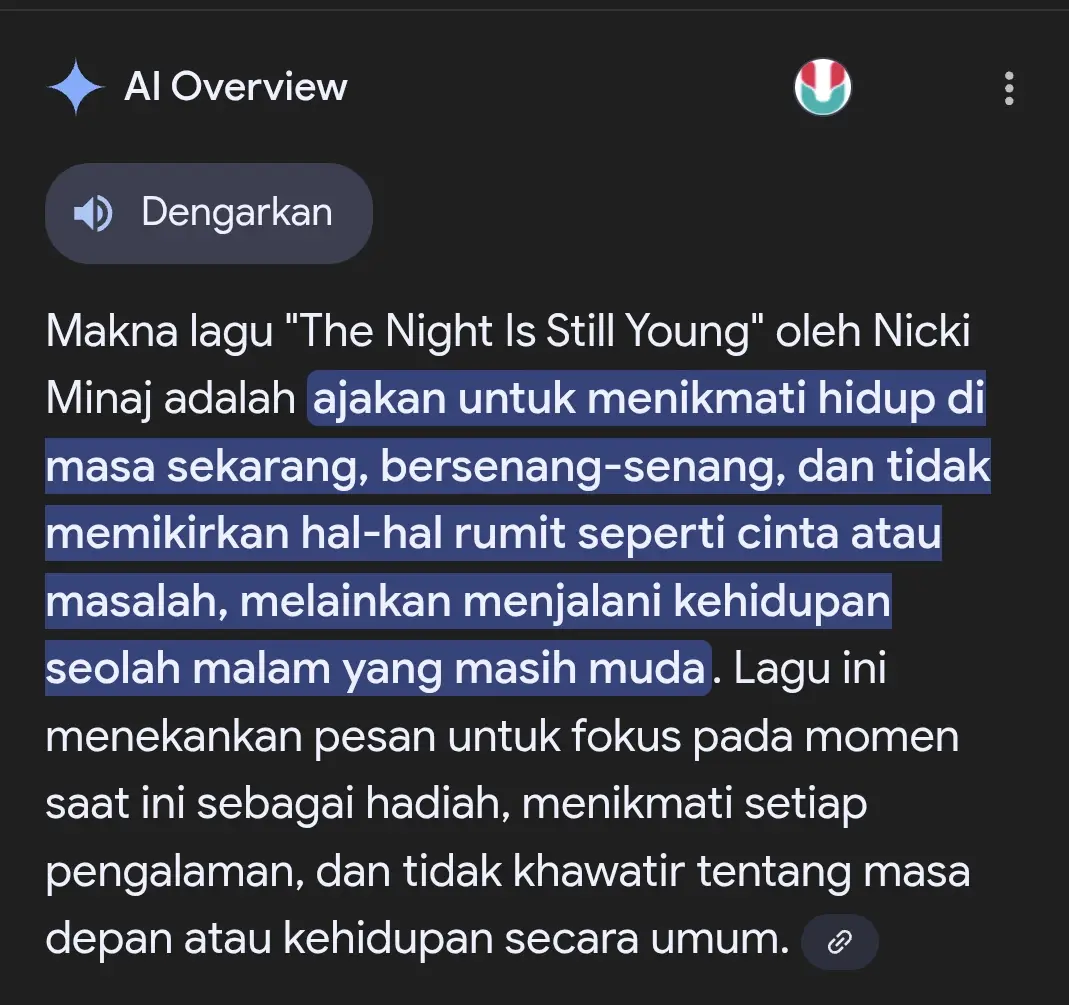The width and height of the screenshot is (1069, 1005).
Task: Click the round red and teal badge icon
Action: 822,87
